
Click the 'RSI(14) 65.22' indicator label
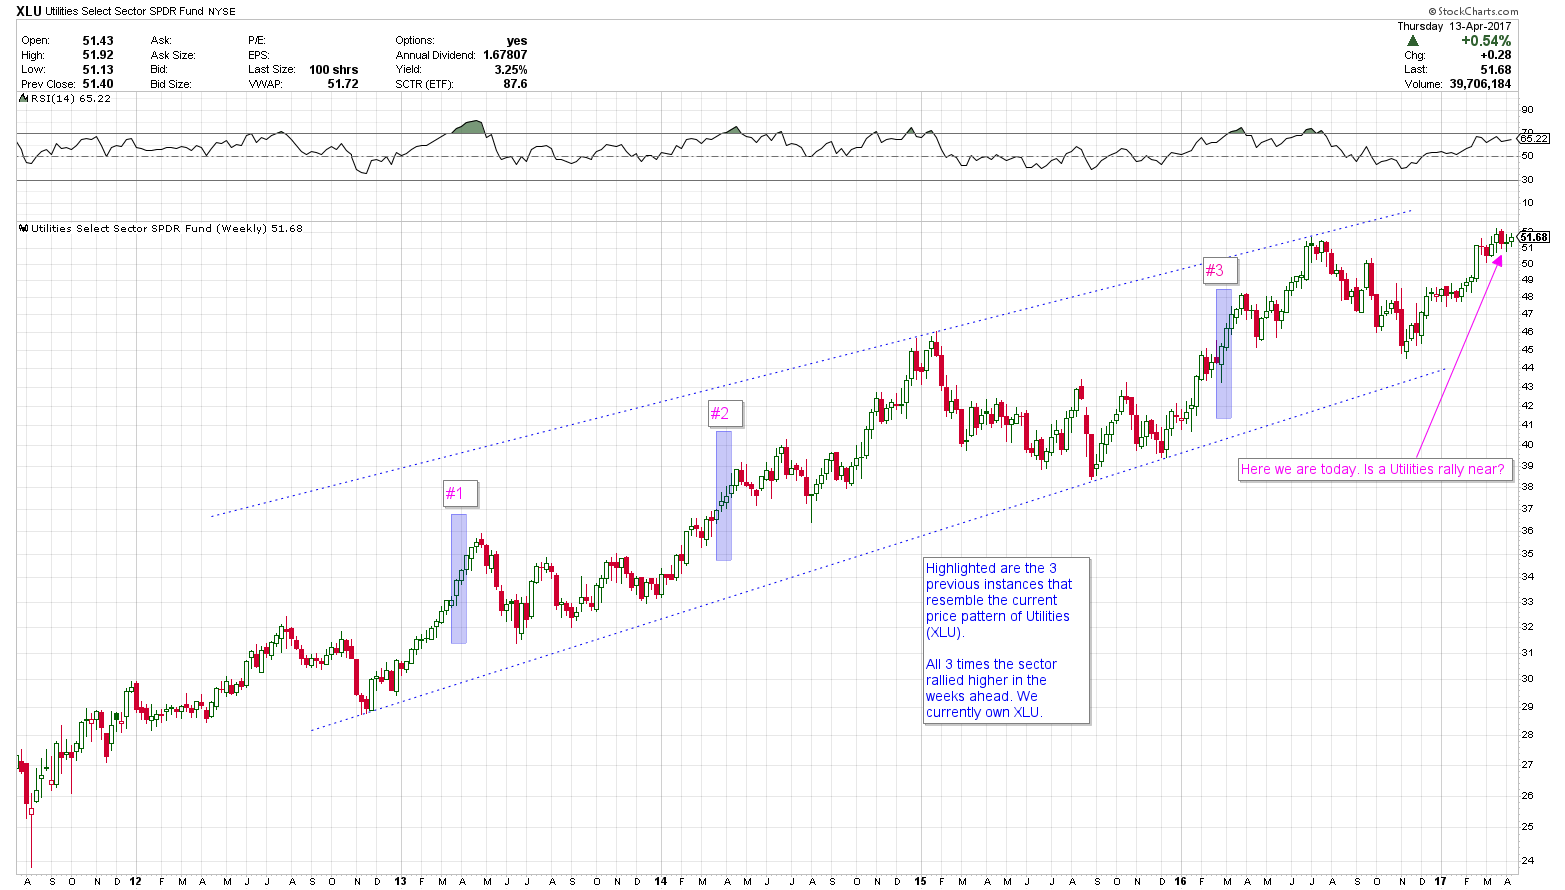point(71,99)
